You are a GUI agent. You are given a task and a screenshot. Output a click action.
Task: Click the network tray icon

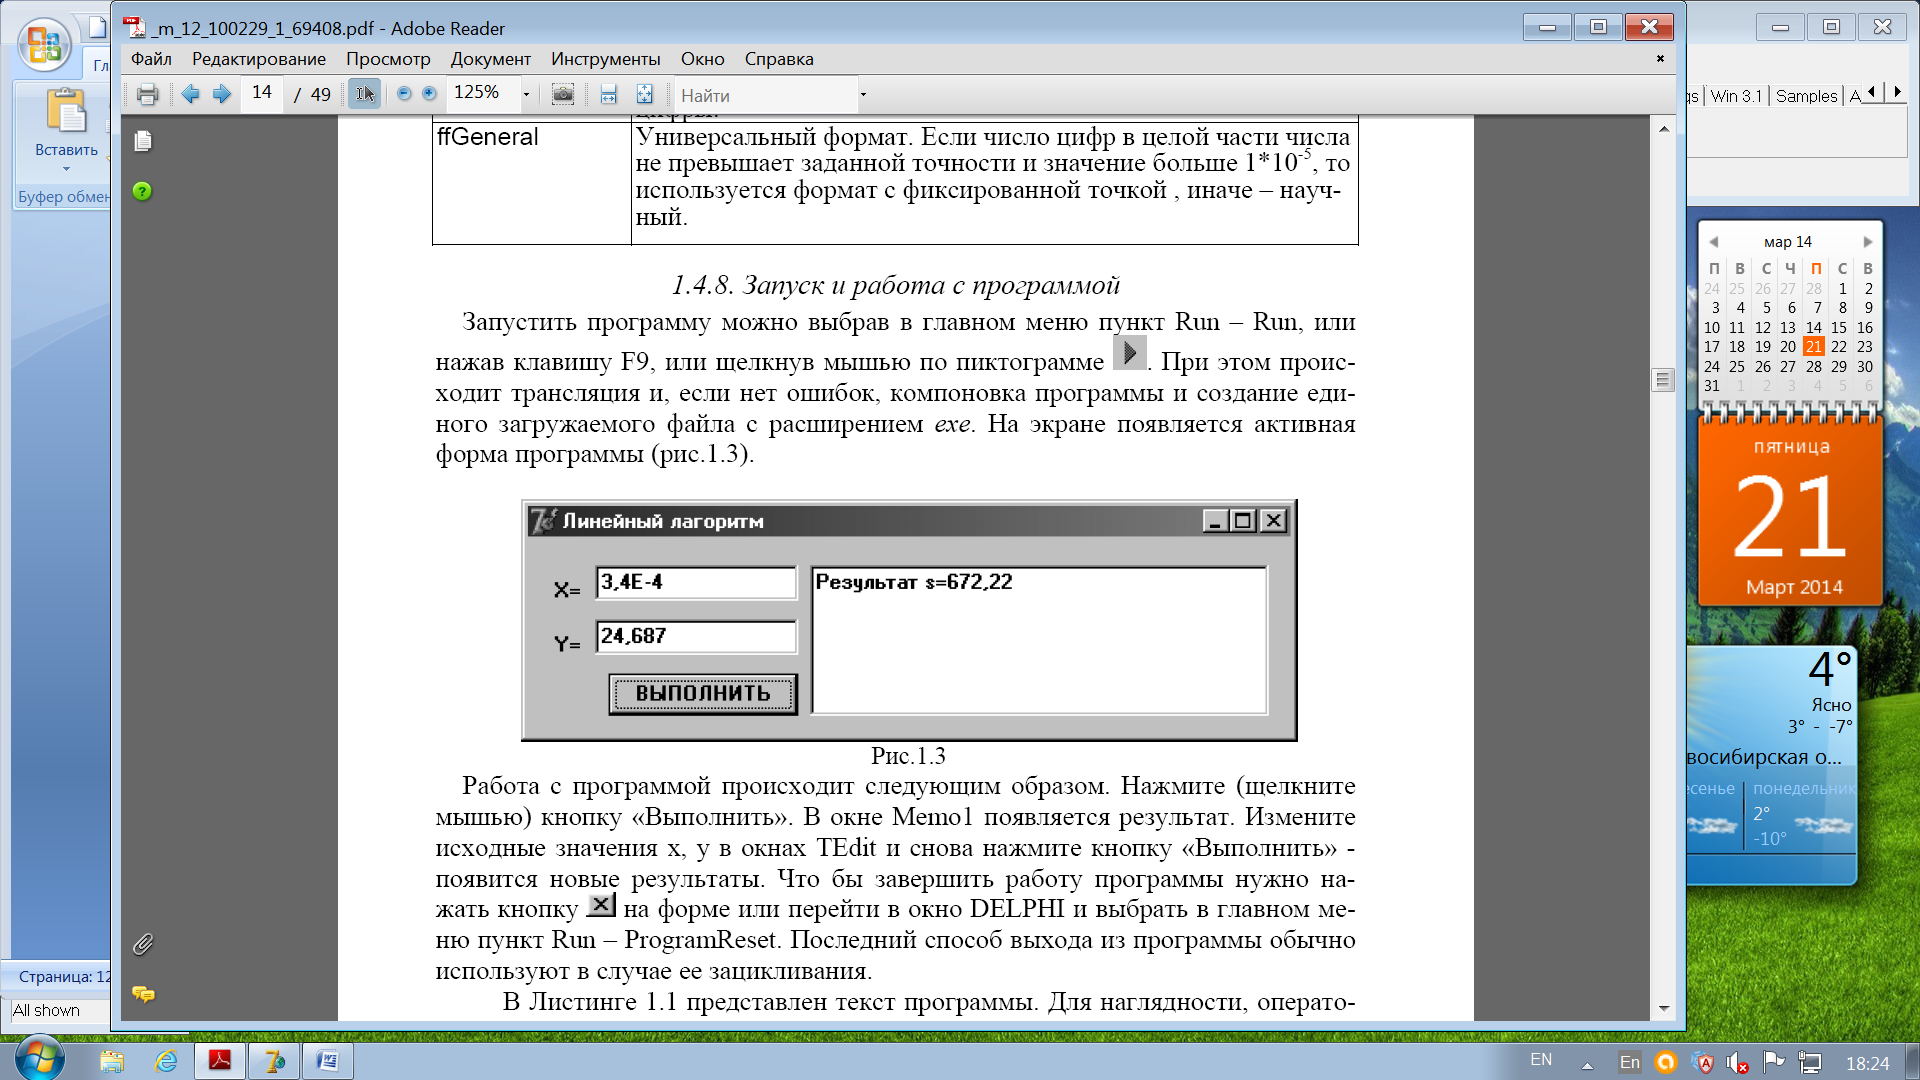1810,1063
